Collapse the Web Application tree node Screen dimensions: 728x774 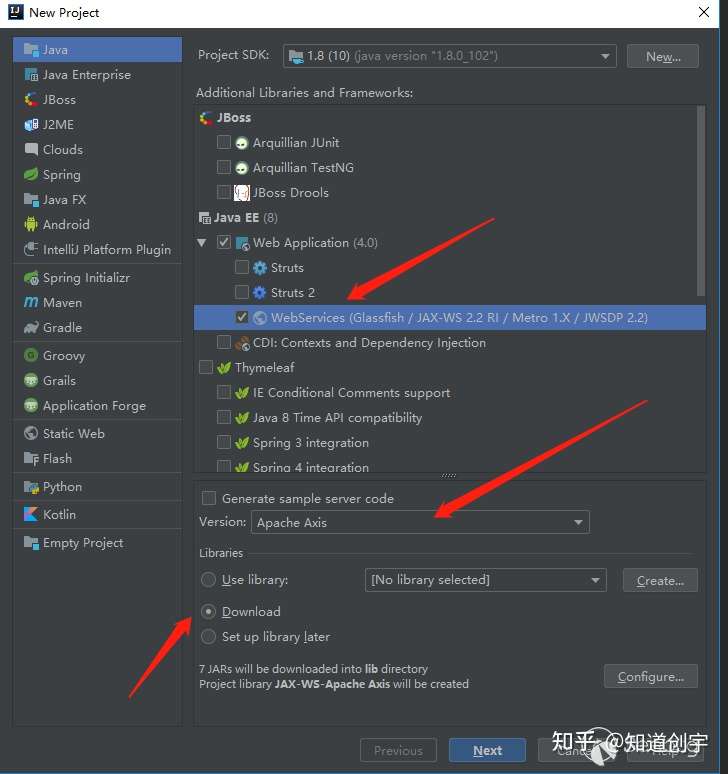(x=201, y=242)
